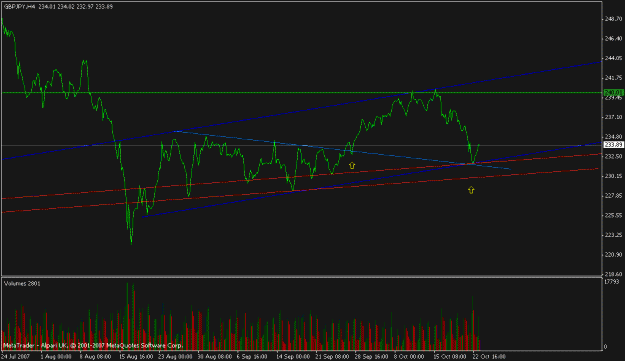This screenshot has width=625, height=361.
Task: Click the yellow up arrow near 22 Oct
Action: tap(471, 190)
